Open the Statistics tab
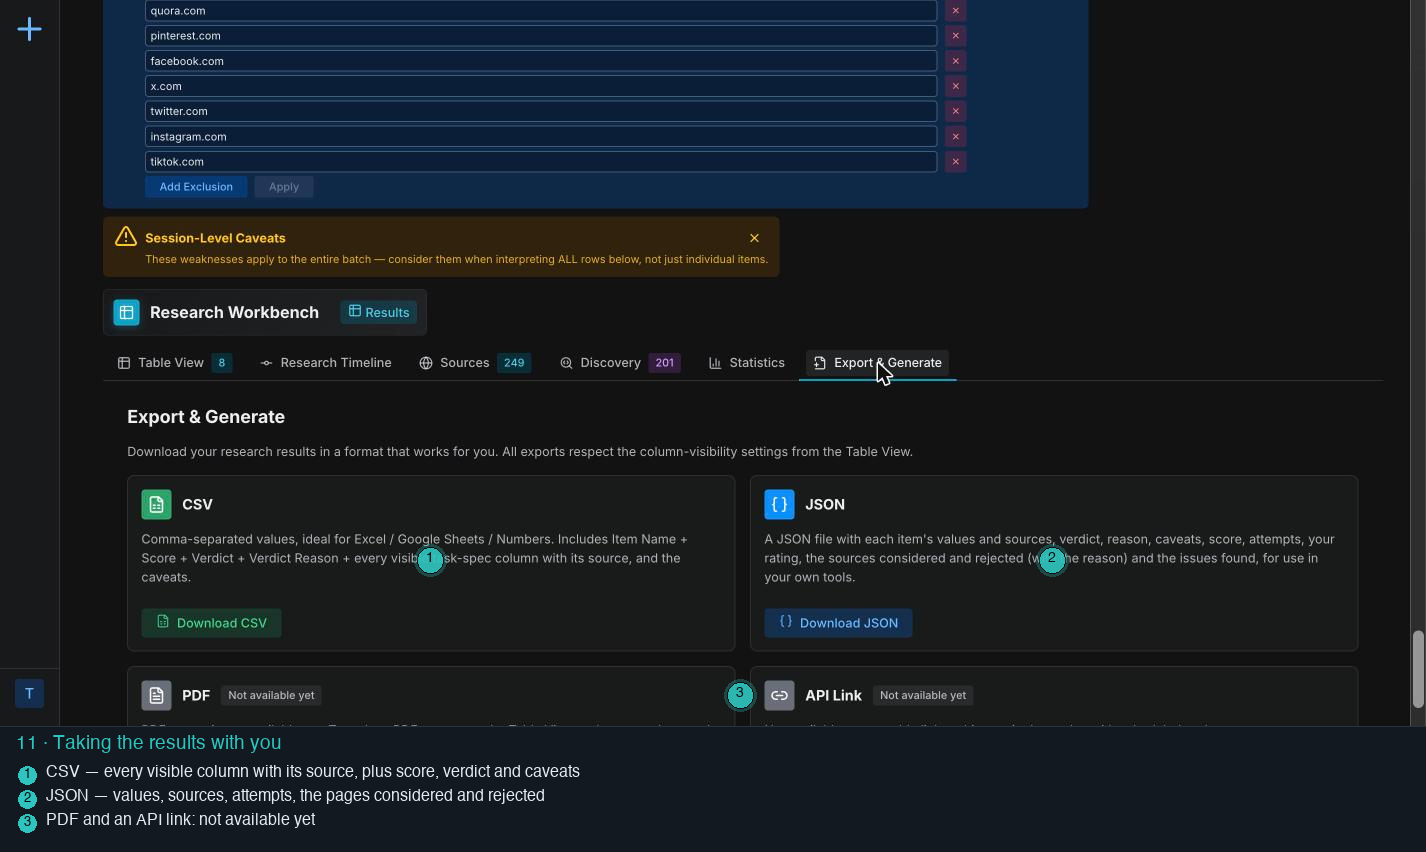 pos(747,362)
